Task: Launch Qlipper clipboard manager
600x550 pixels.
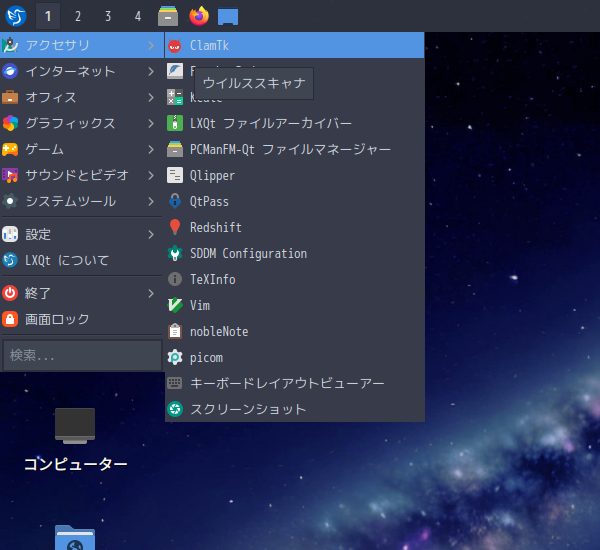Action: click(295, 175)
